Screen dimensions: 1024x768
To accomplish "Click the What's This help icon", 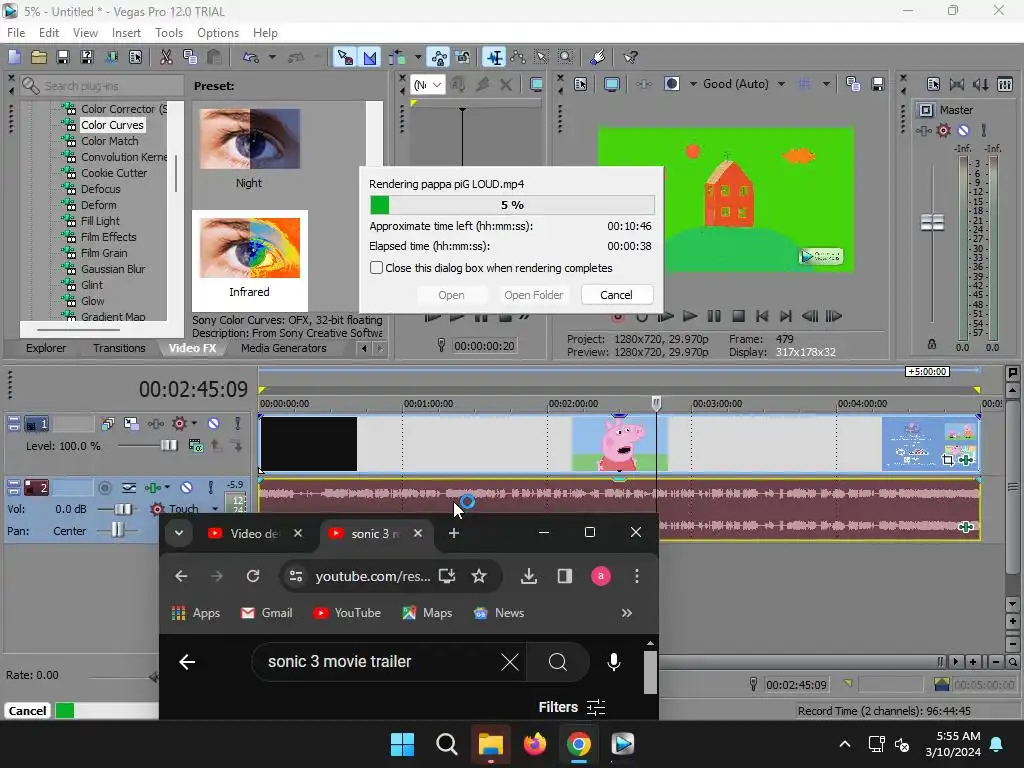I will tap(630, 57).
